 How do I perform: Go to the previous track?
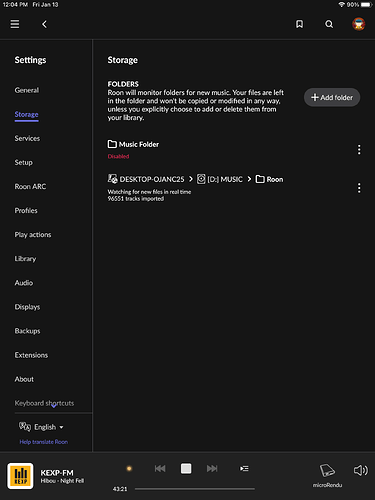coord(160,469)
